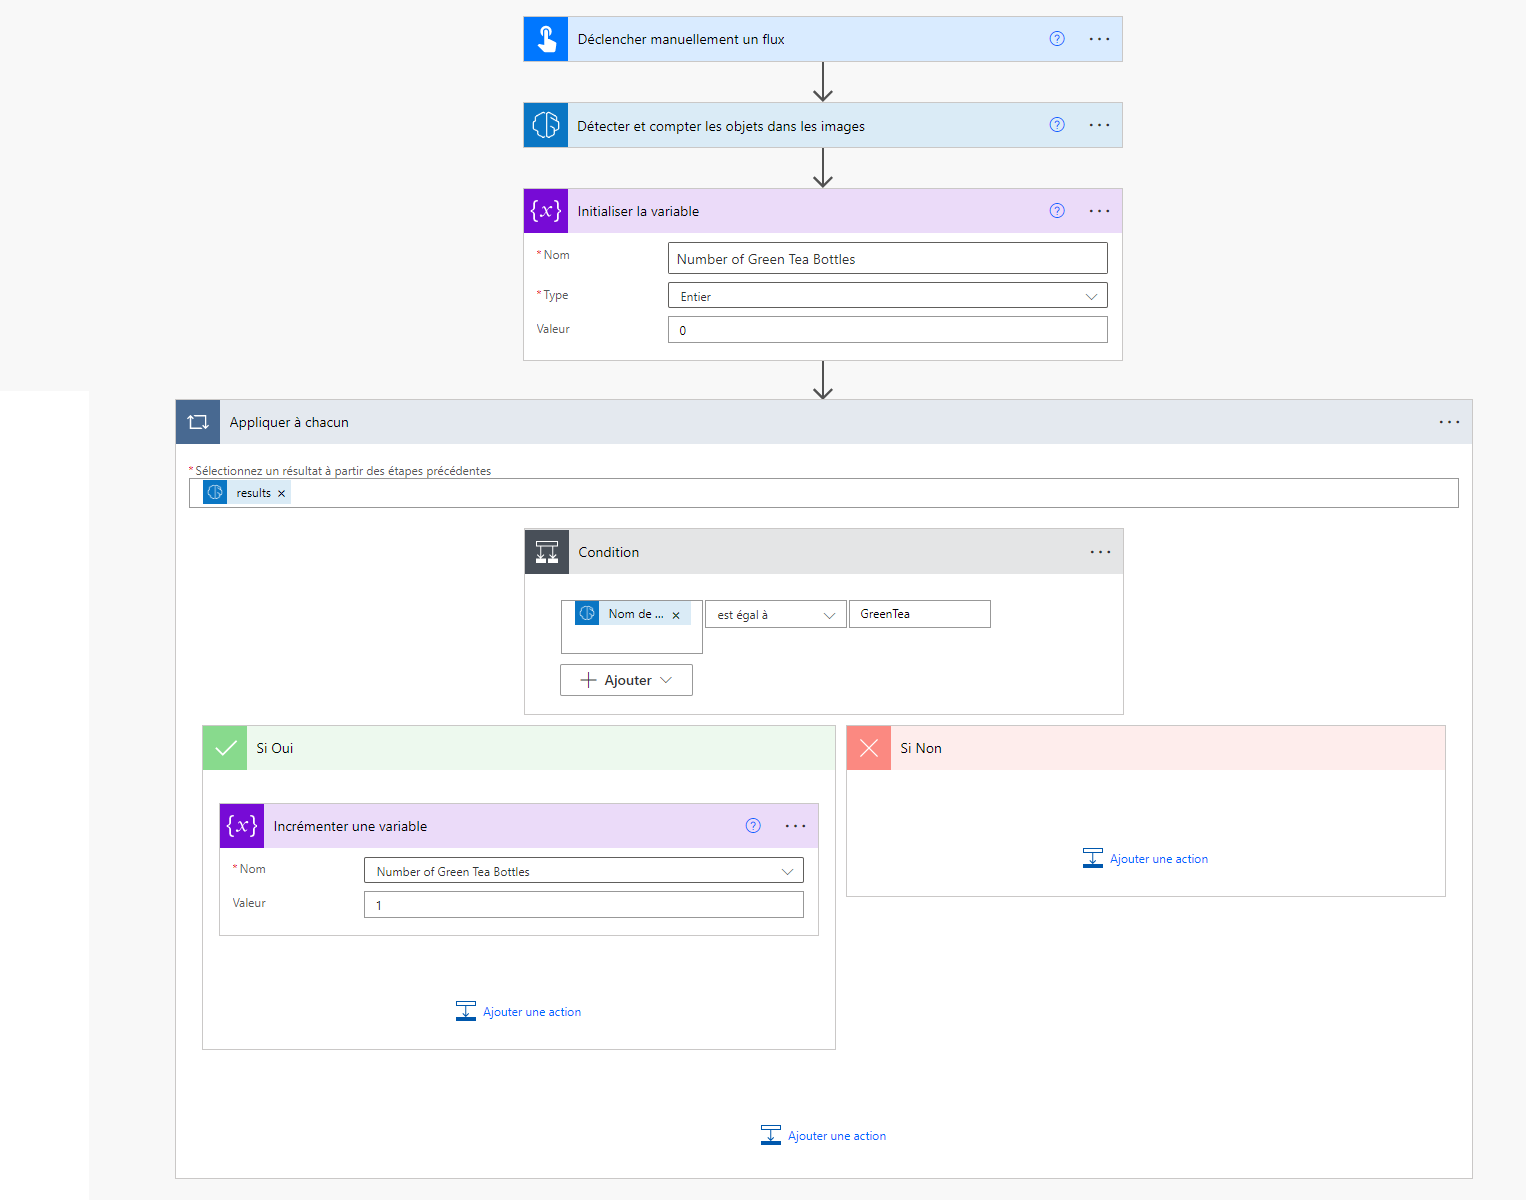Click the increment Valeur field containing 1

tap(583, 905)
